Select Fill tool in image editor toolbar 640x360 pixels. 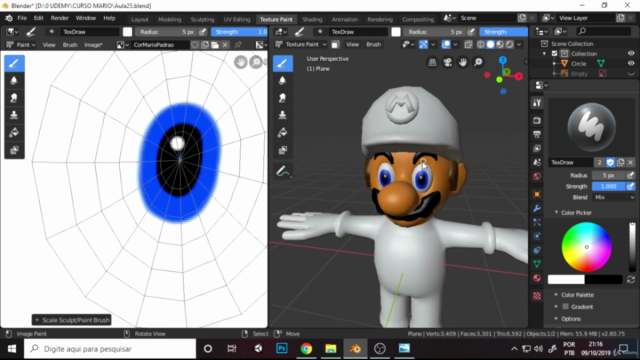click(x=14, y=133)
